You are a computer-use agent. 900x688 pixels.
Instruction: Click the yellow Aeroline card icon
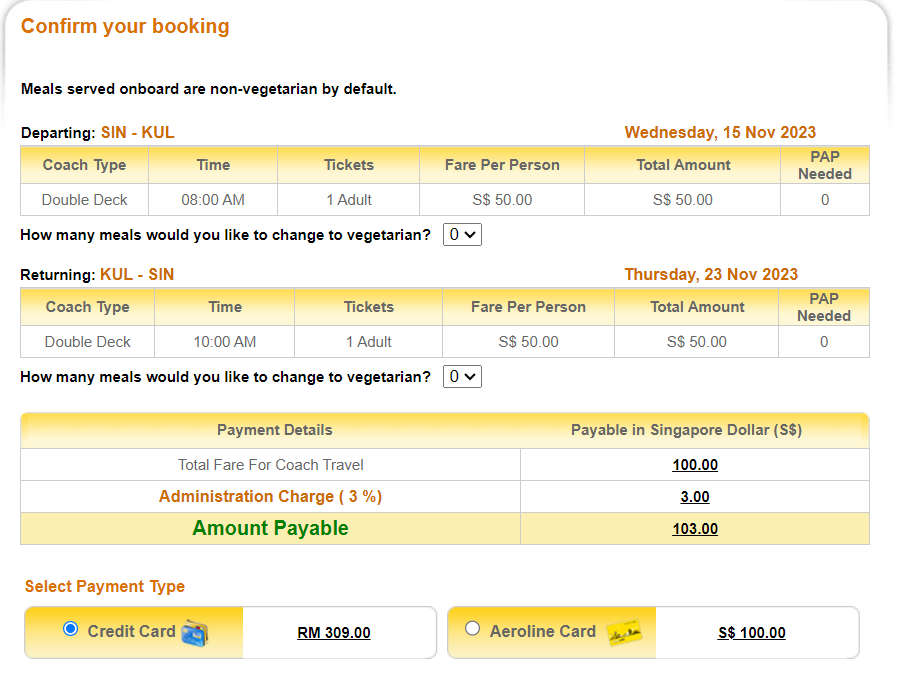click(624, 632)
